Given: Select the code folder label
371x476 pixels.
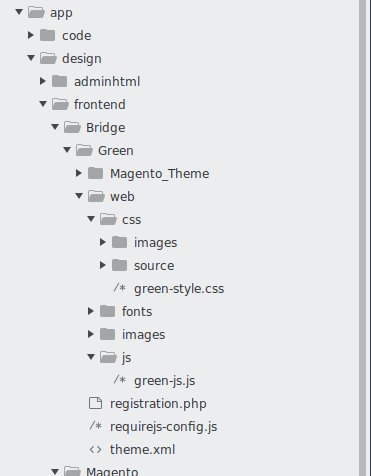Looking at the screenshot, I should click(x=76, y=35).
